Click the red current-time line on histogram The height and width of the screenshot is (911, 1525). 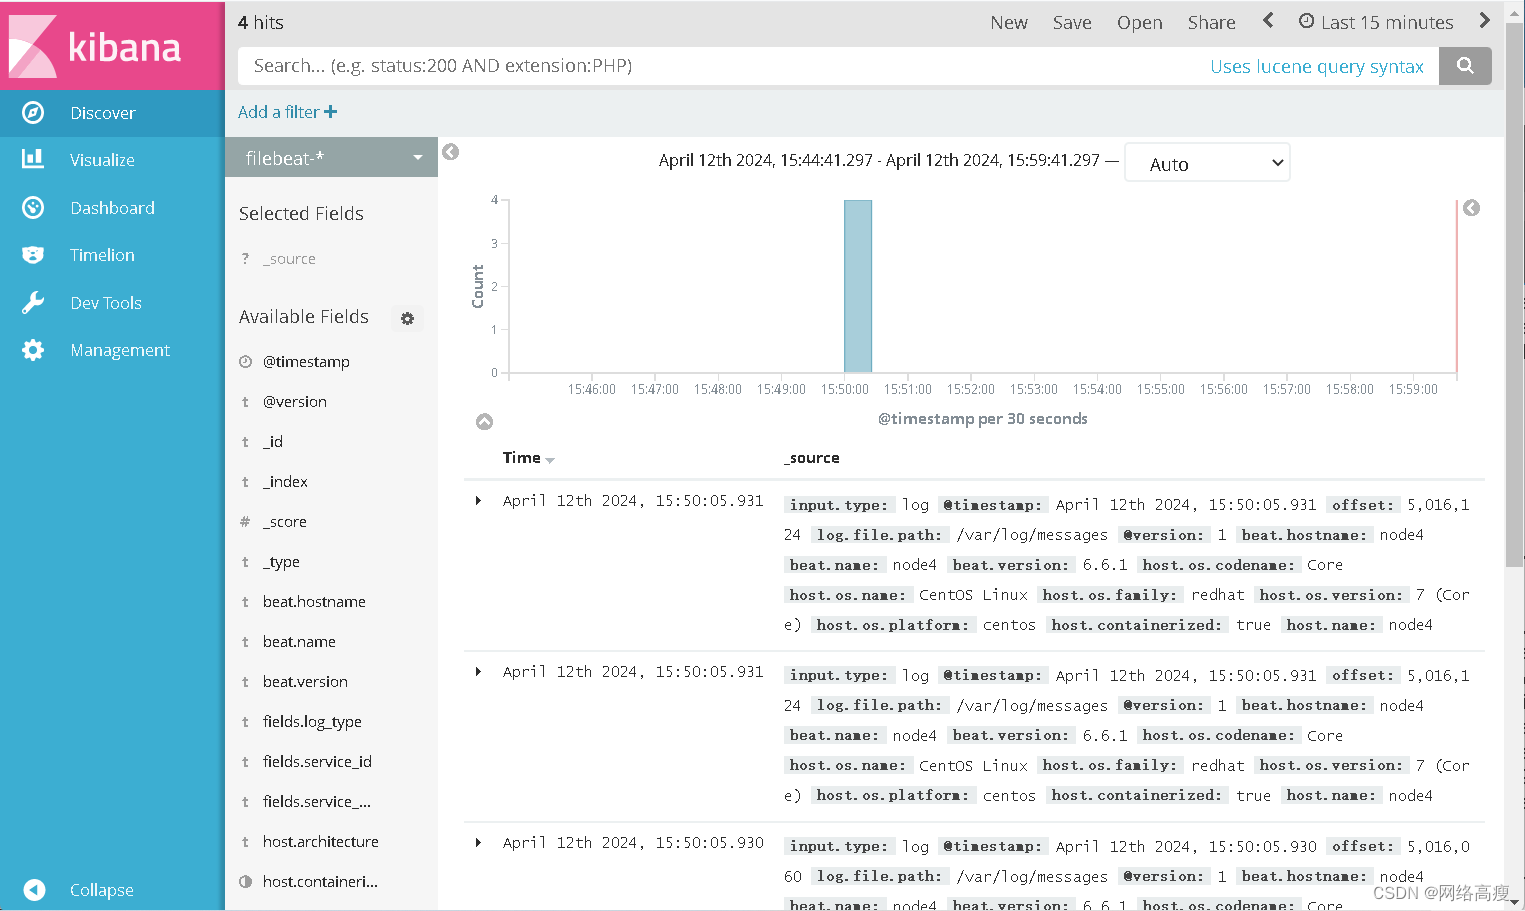[x=1456, y=286]
